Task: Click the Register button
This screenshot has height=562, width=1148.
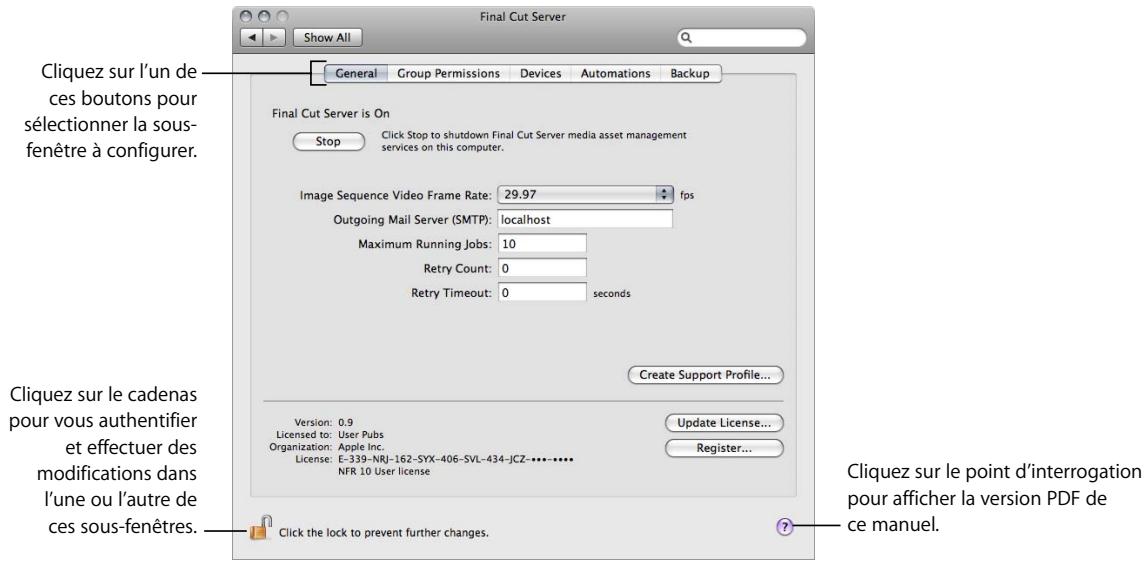Action: (x=723, y=449)
